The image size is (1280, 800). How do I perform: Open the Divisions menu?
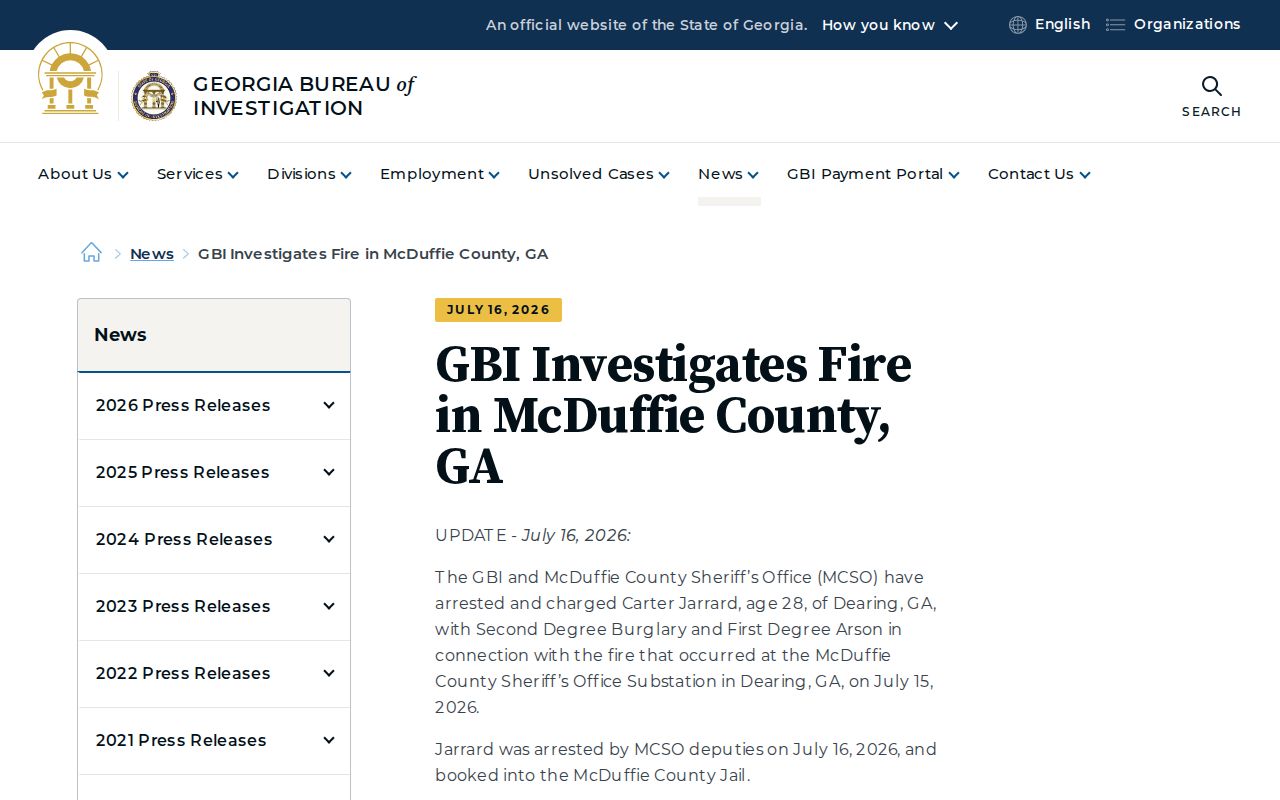coord(309,174)
